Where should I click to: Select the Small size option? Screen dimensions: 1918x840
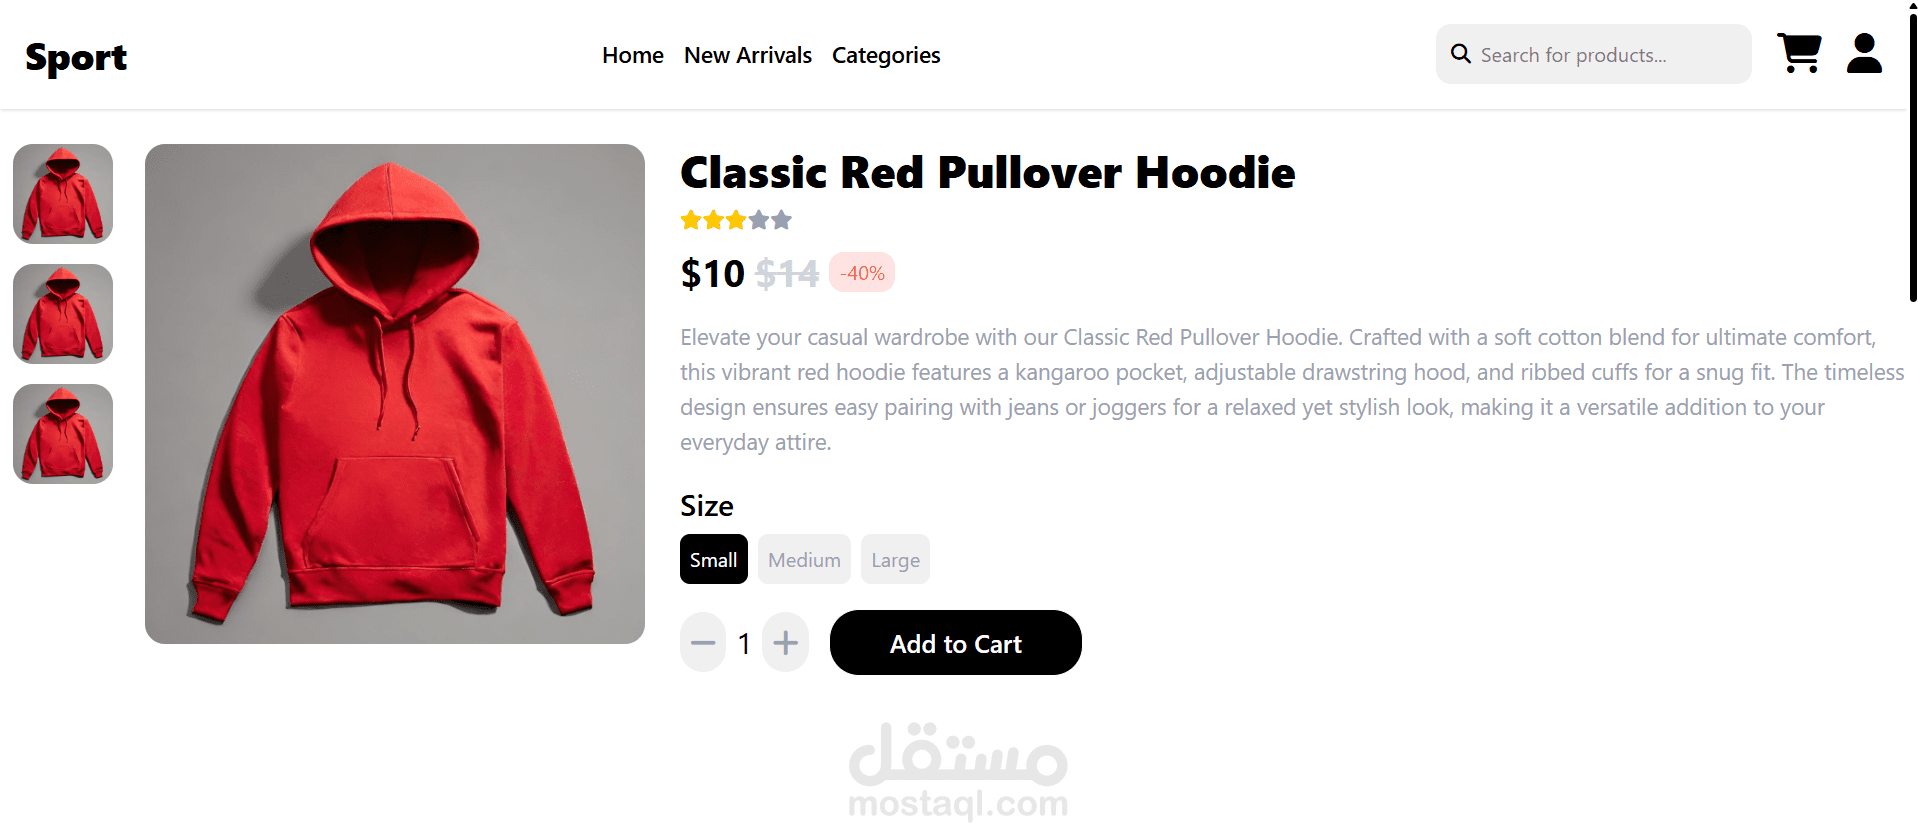pos(714,559)
